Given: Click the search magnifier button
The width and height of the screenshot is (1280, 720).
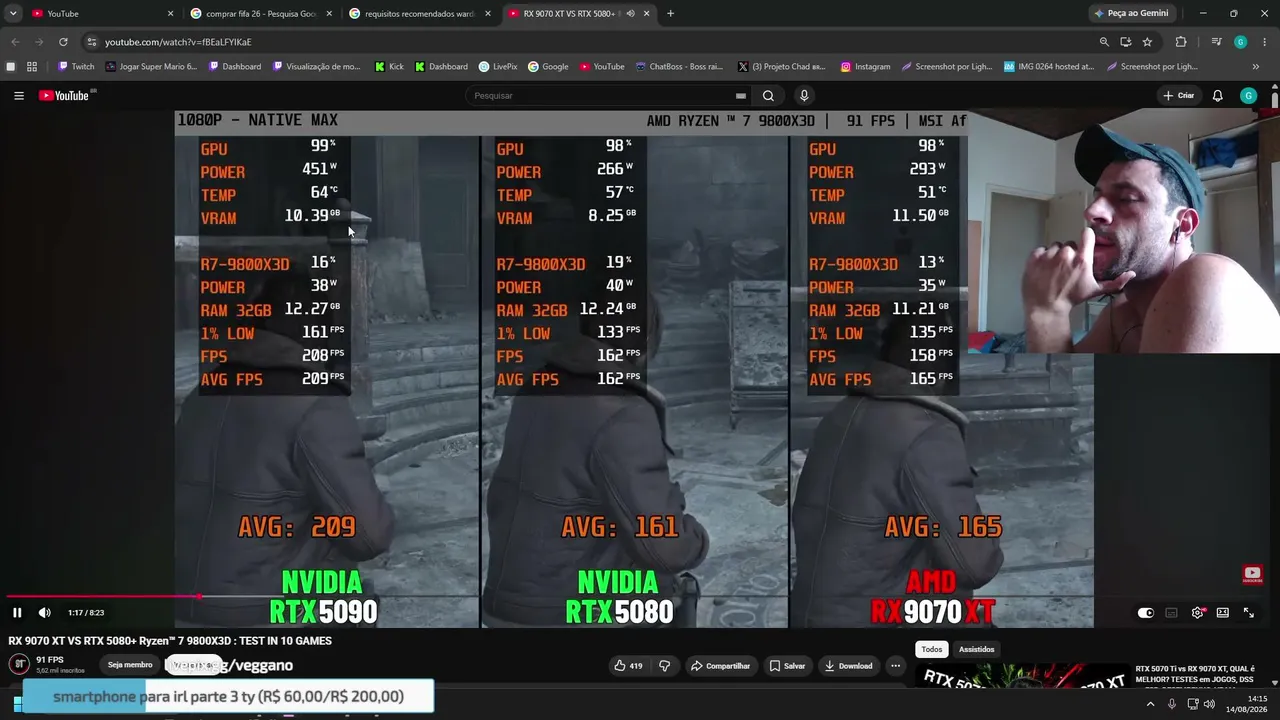Looking at the screenshot, I should tap(768, 96).
